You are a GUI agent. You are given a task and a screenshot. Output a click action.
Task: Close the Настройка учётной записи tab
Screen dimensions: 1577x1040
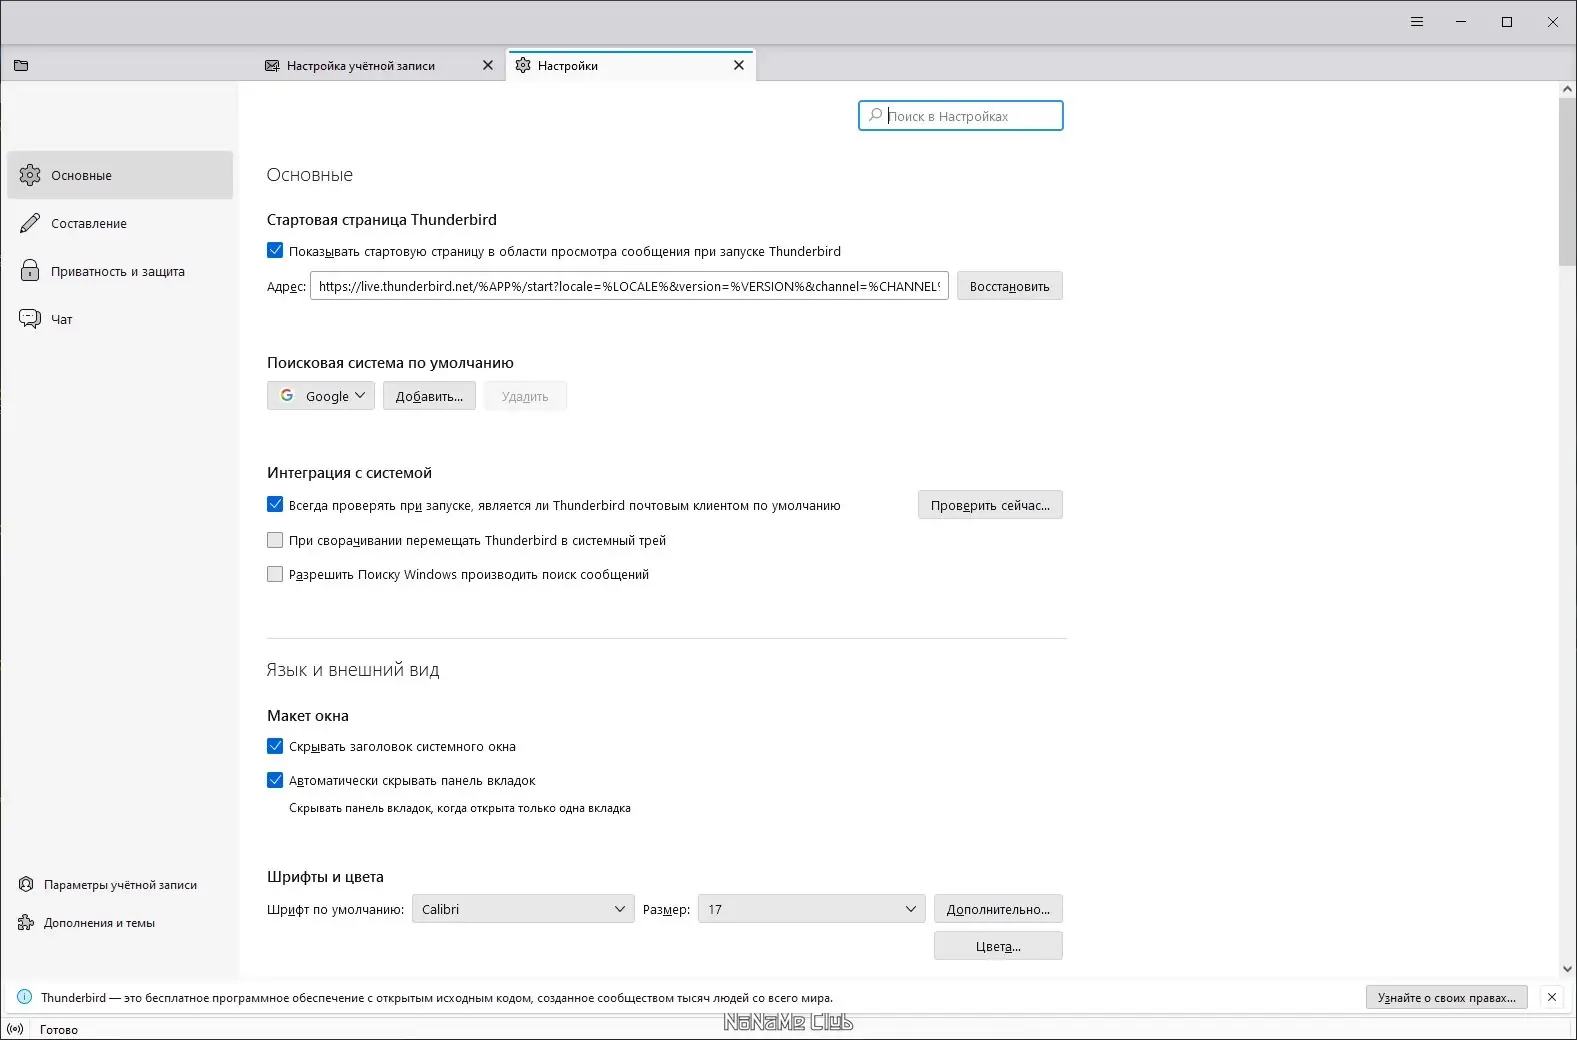(x=488, y=66)
